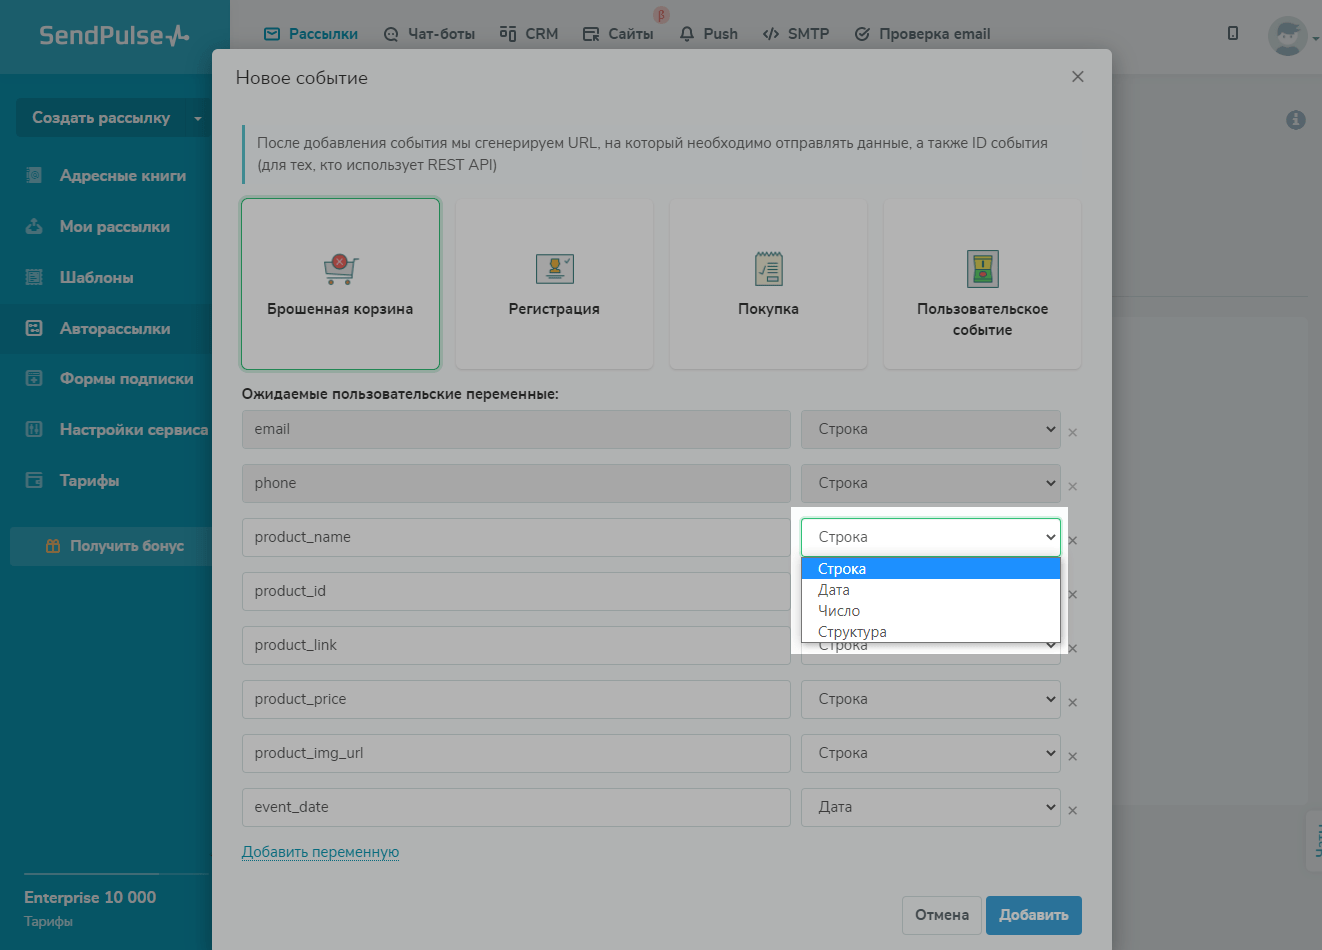Delete the event_date variable row

(x=1072, y=811)
